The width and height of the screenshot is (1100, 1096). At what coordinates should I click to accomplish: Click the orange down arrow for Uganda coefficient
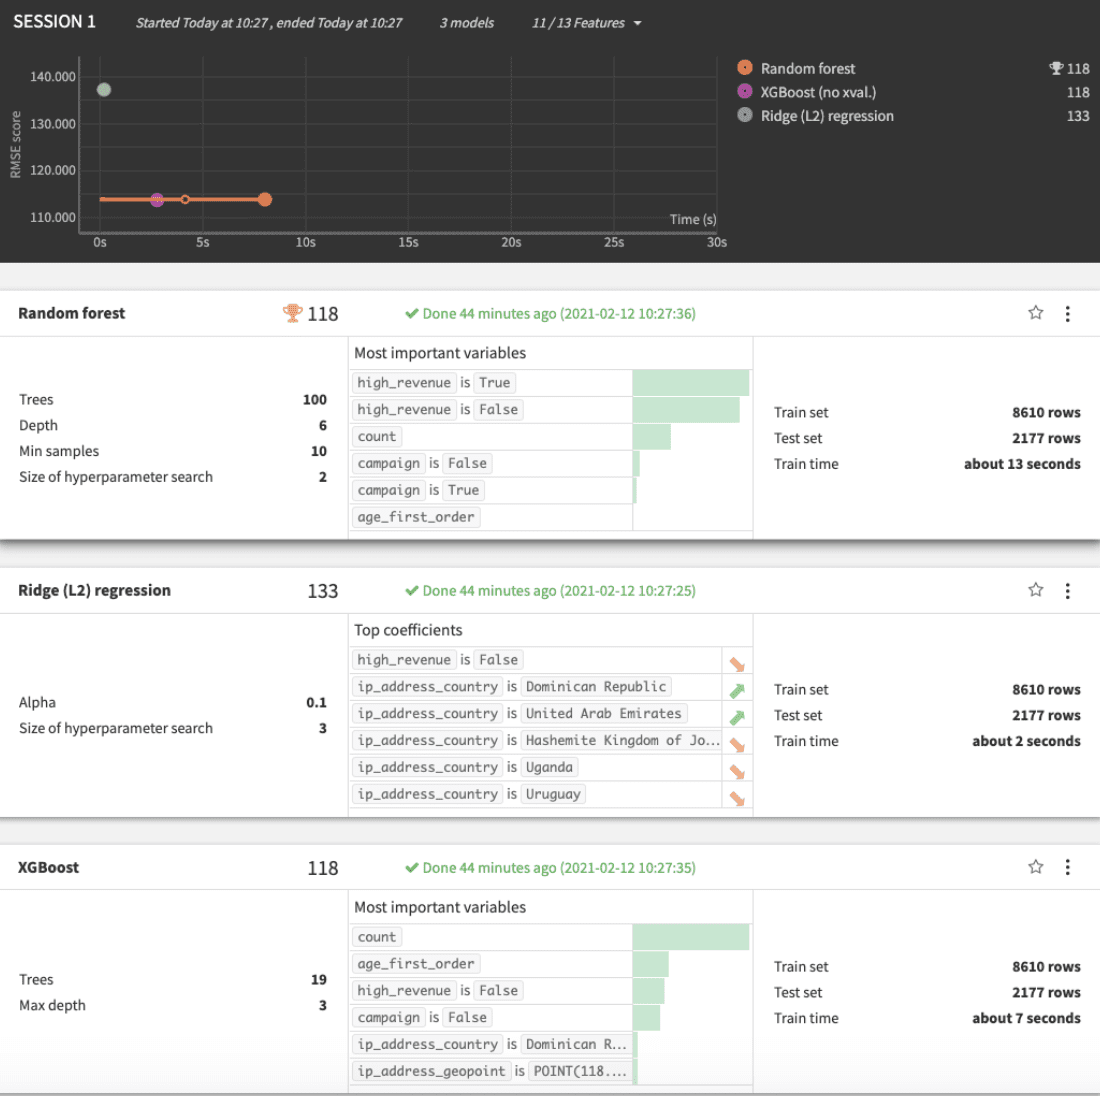pyautogui.click(x=737, y=767)
